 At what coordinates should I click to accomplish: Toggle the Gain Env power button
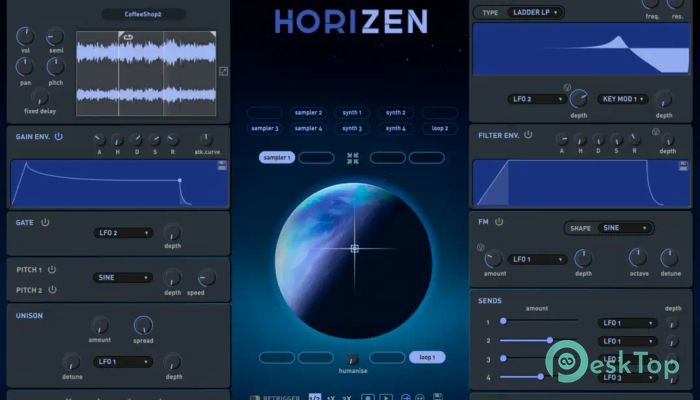click(59, 136)
